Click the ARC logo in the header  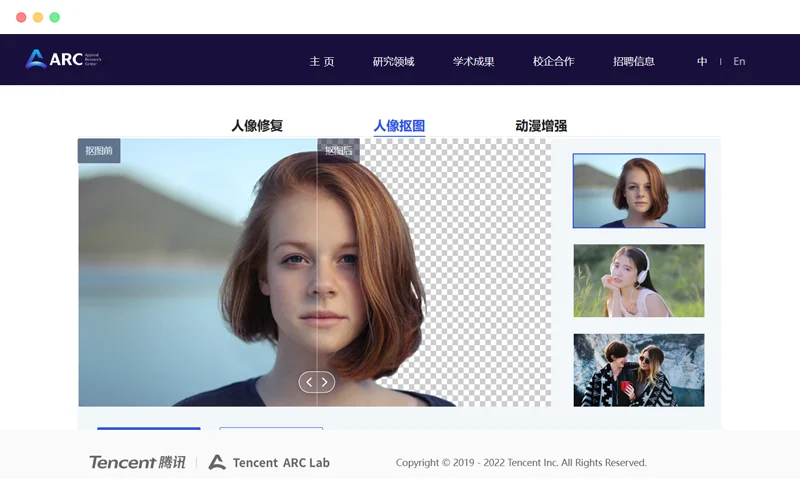(x=63, y=60)
